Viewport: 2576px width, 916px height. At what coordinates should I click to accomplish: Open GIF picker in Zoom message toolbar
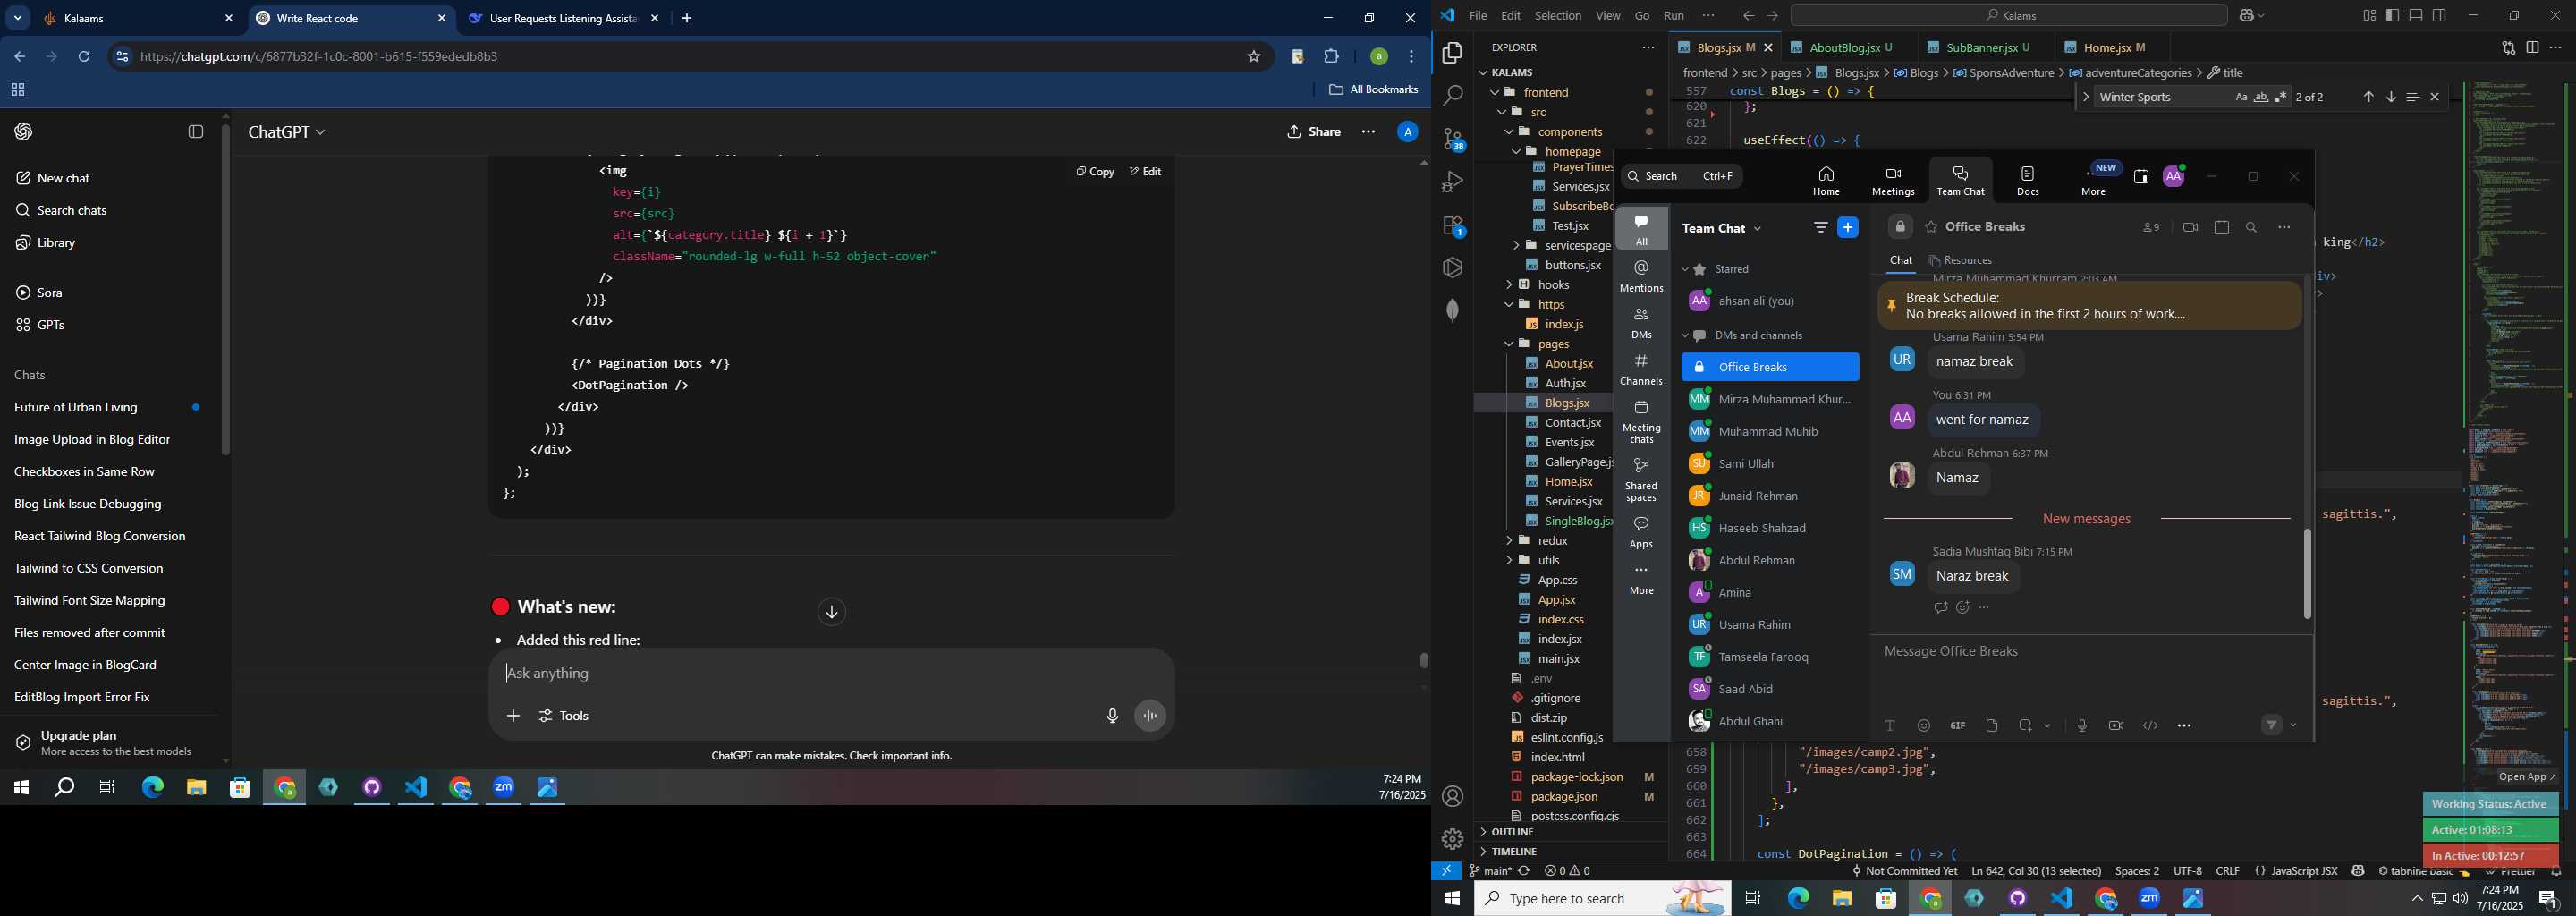coord(1957,726)
